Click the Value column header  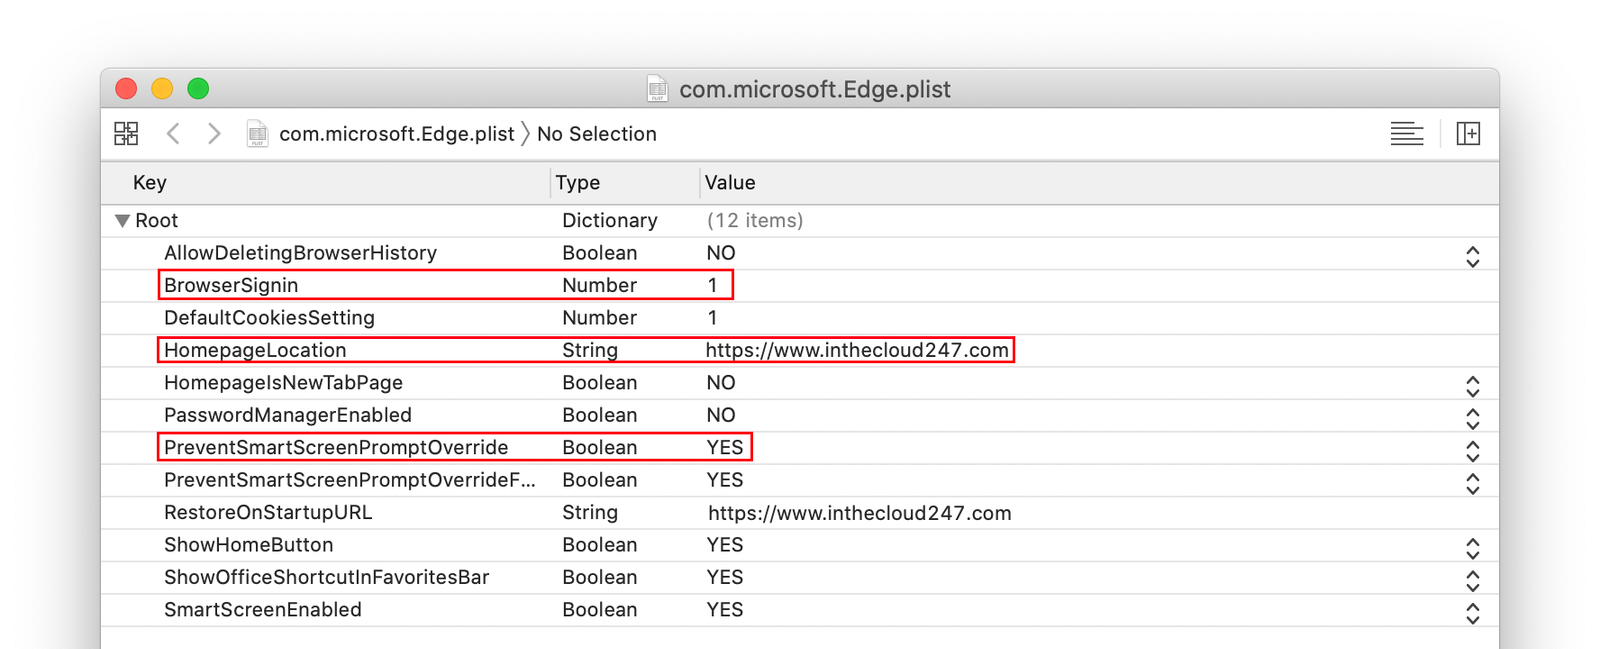(x=730, y=183)
